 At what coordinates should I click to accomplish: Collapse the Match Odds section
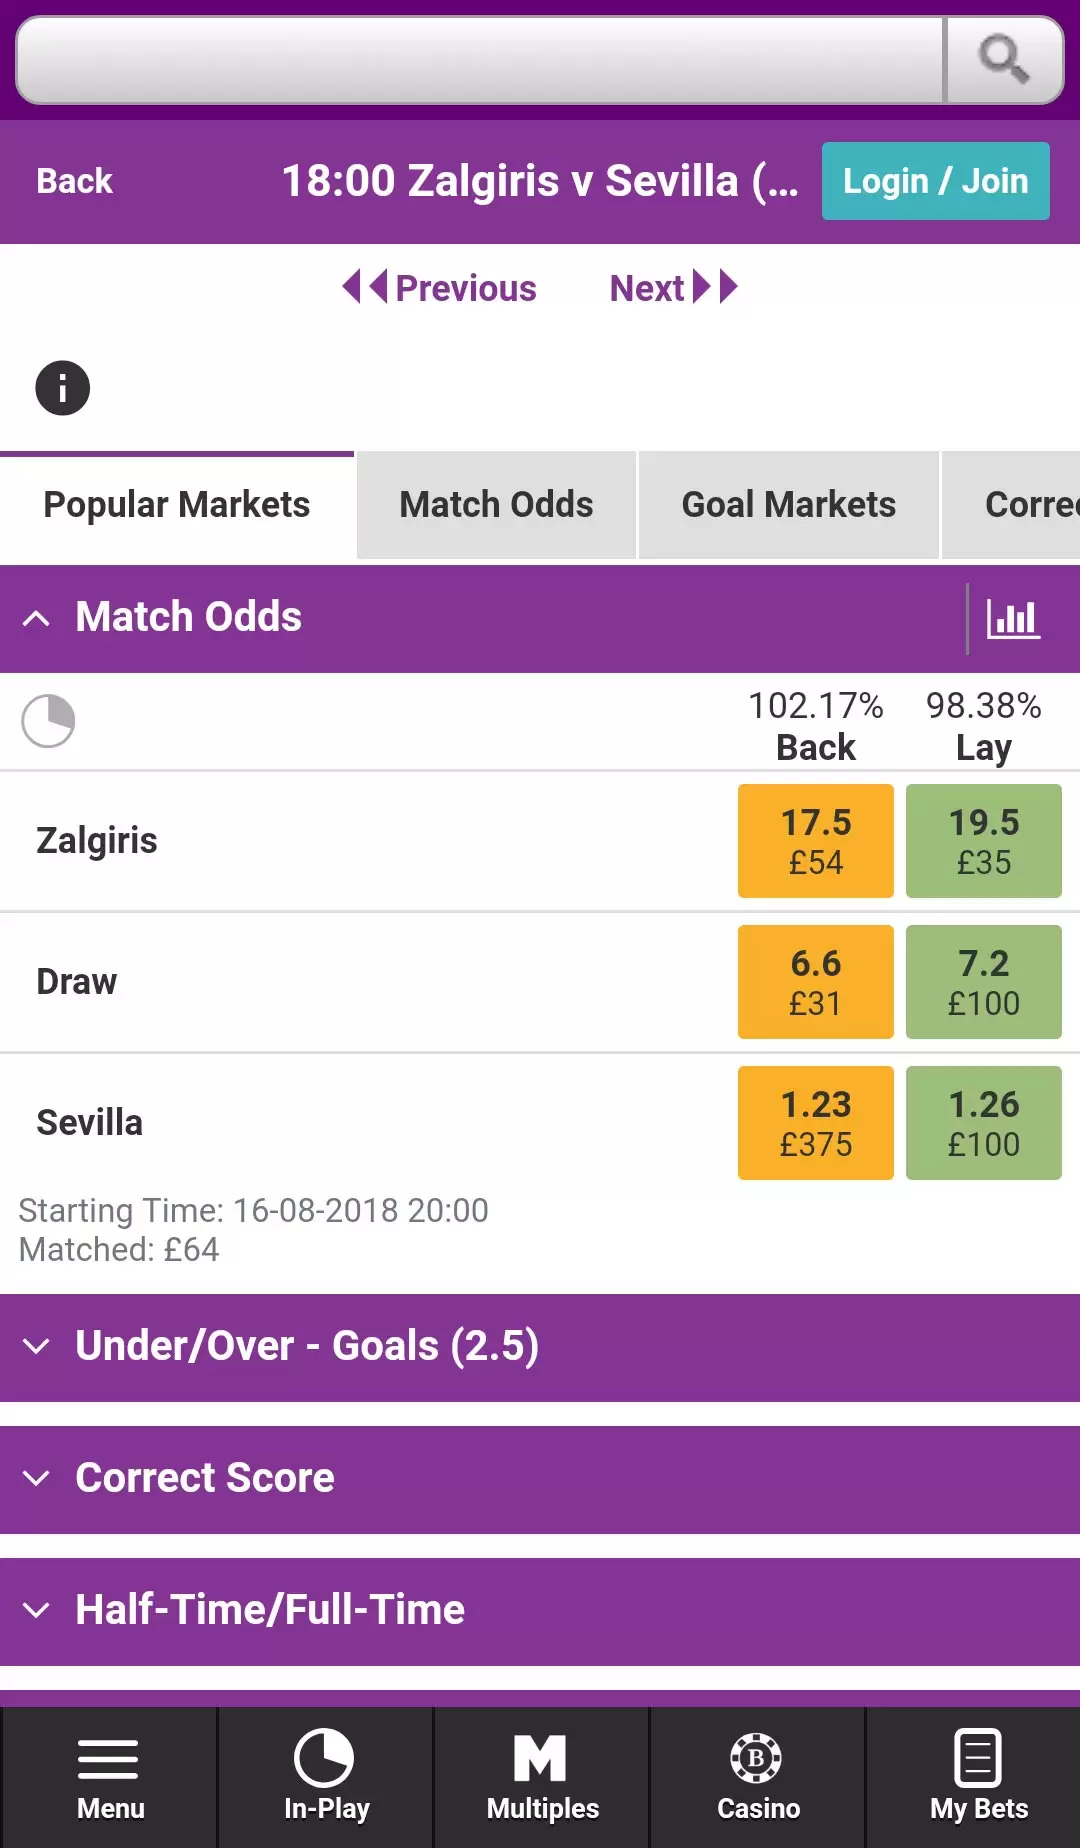click(36, 618)
